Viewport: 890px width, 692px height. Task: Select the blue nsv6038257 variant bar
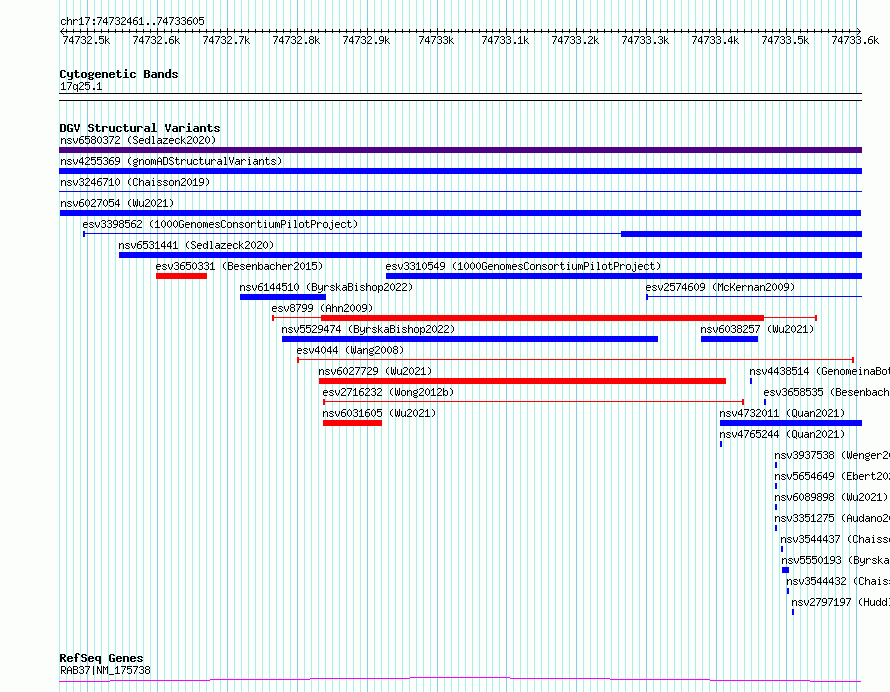729,339
